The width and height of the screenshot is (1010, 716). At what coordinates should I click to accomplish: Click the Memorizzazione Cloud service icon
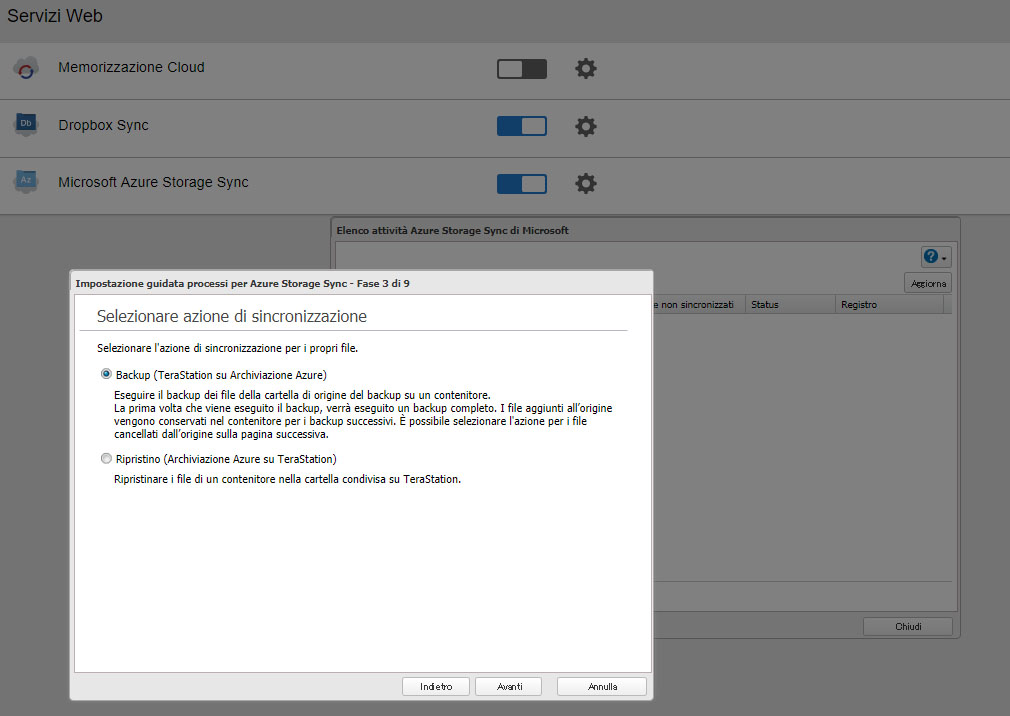(26, 69)
